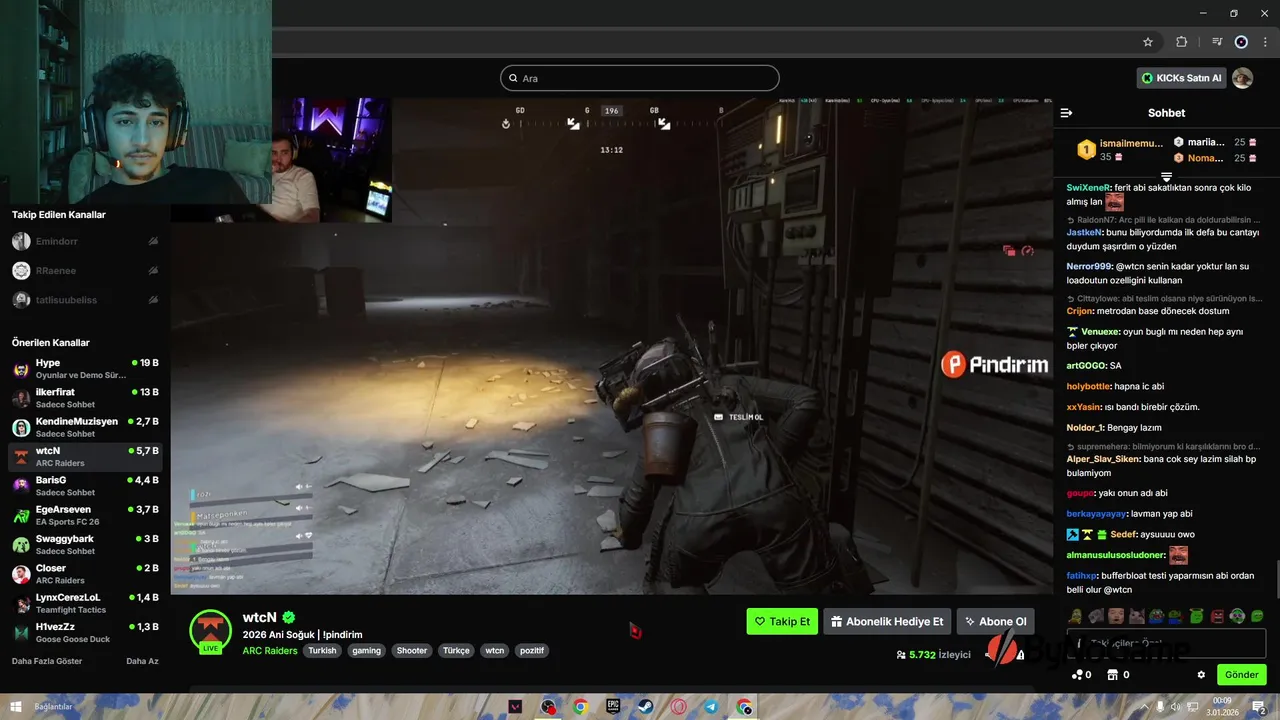Click the gaming tag
The height and width of the screenshot is (720, 1280).
tap(366, 650)
